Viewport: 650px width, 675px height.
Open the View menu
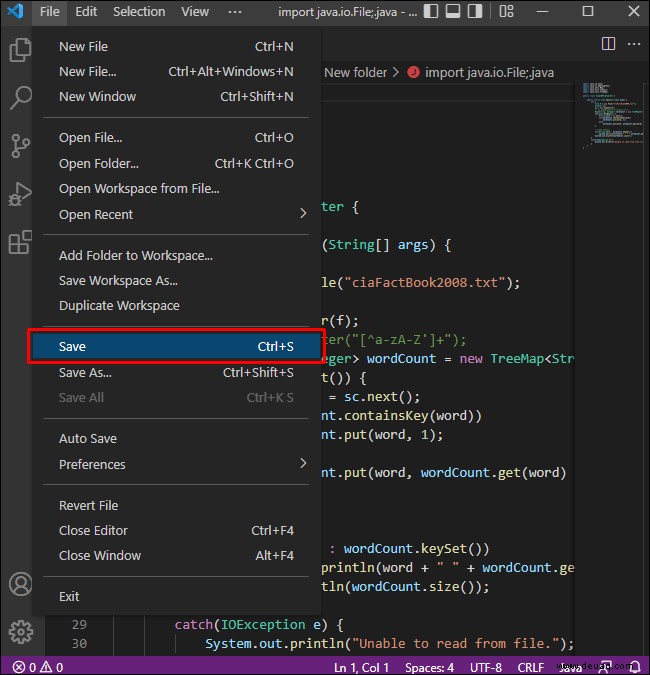[195, 11]
